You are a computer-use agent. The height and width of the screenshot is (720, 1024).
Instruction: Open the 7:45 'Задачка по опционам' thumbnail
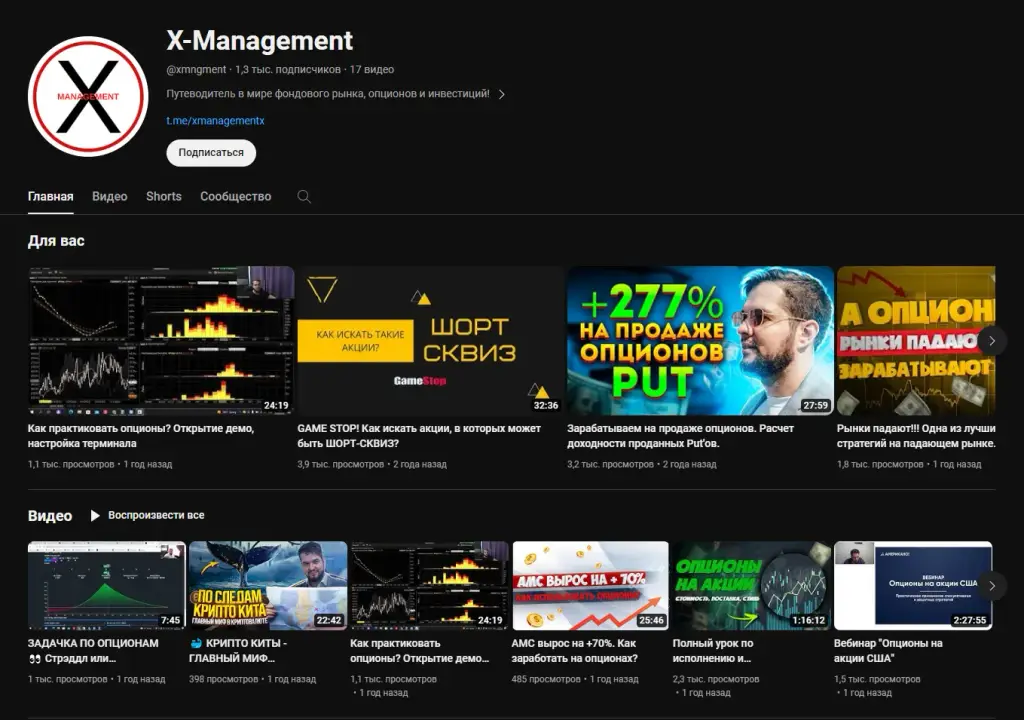[x=106, y=585]
